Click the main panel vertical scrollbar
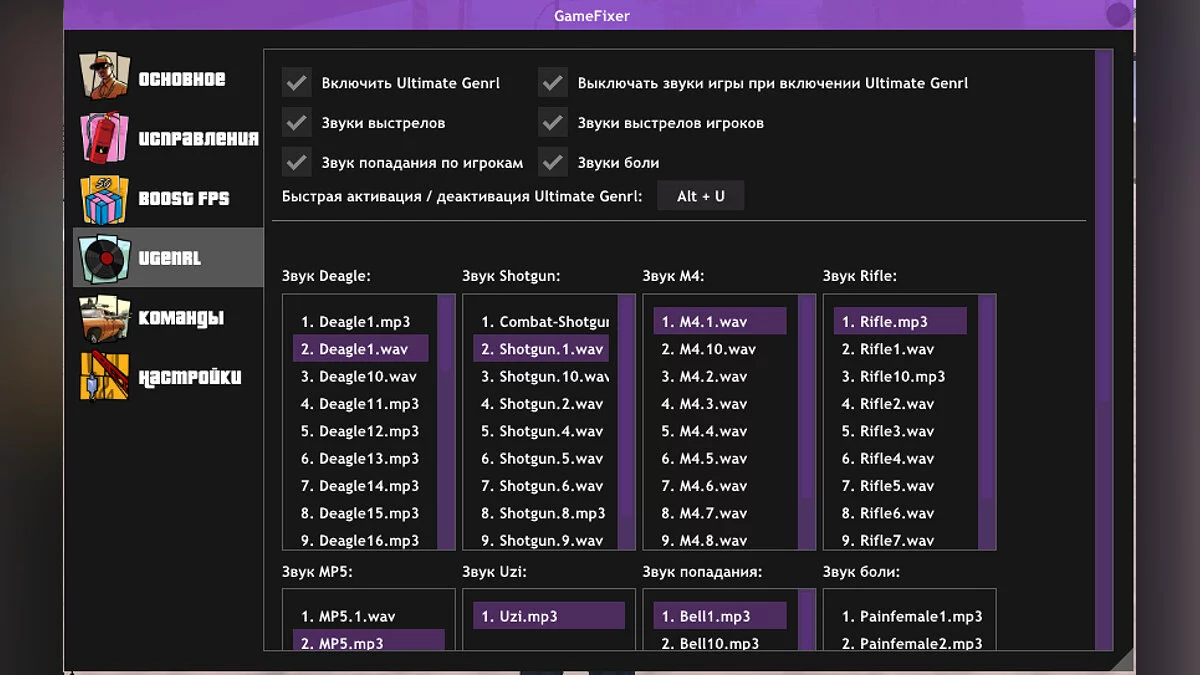 [x=1104, y=350]
